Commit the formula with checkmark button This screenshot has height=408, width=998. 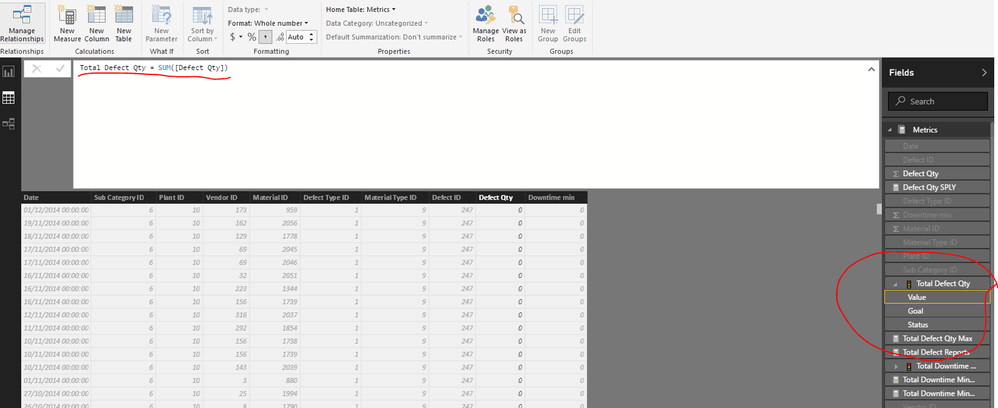(59, 68)
